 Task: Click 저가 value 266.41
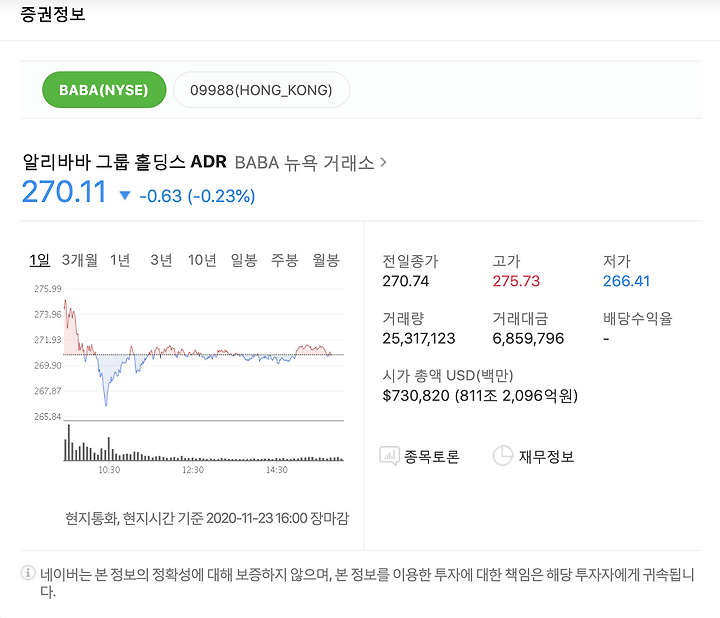coord(626,281)
